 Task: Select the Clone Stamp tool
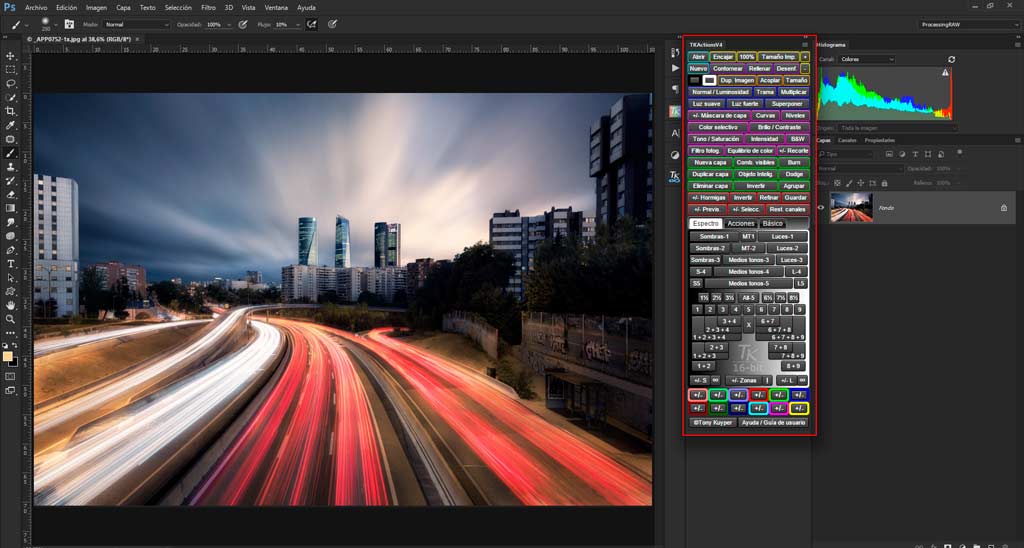tap(10, 167)
